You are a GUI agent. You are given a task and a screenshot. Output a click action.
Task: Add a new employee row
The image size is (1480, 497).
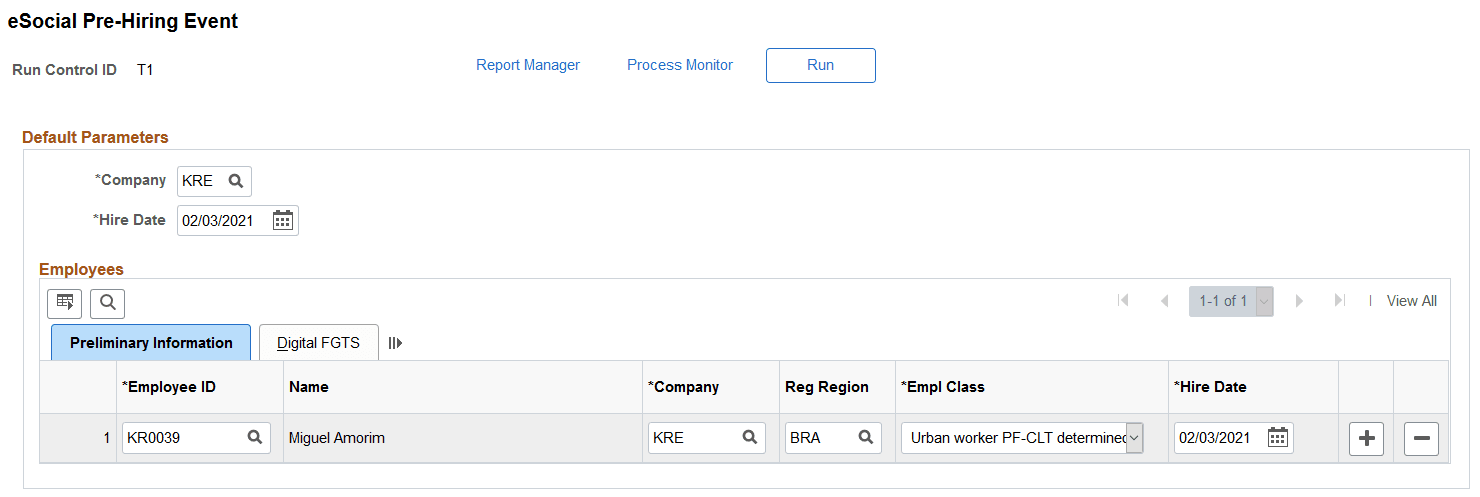pos(1366,438)
